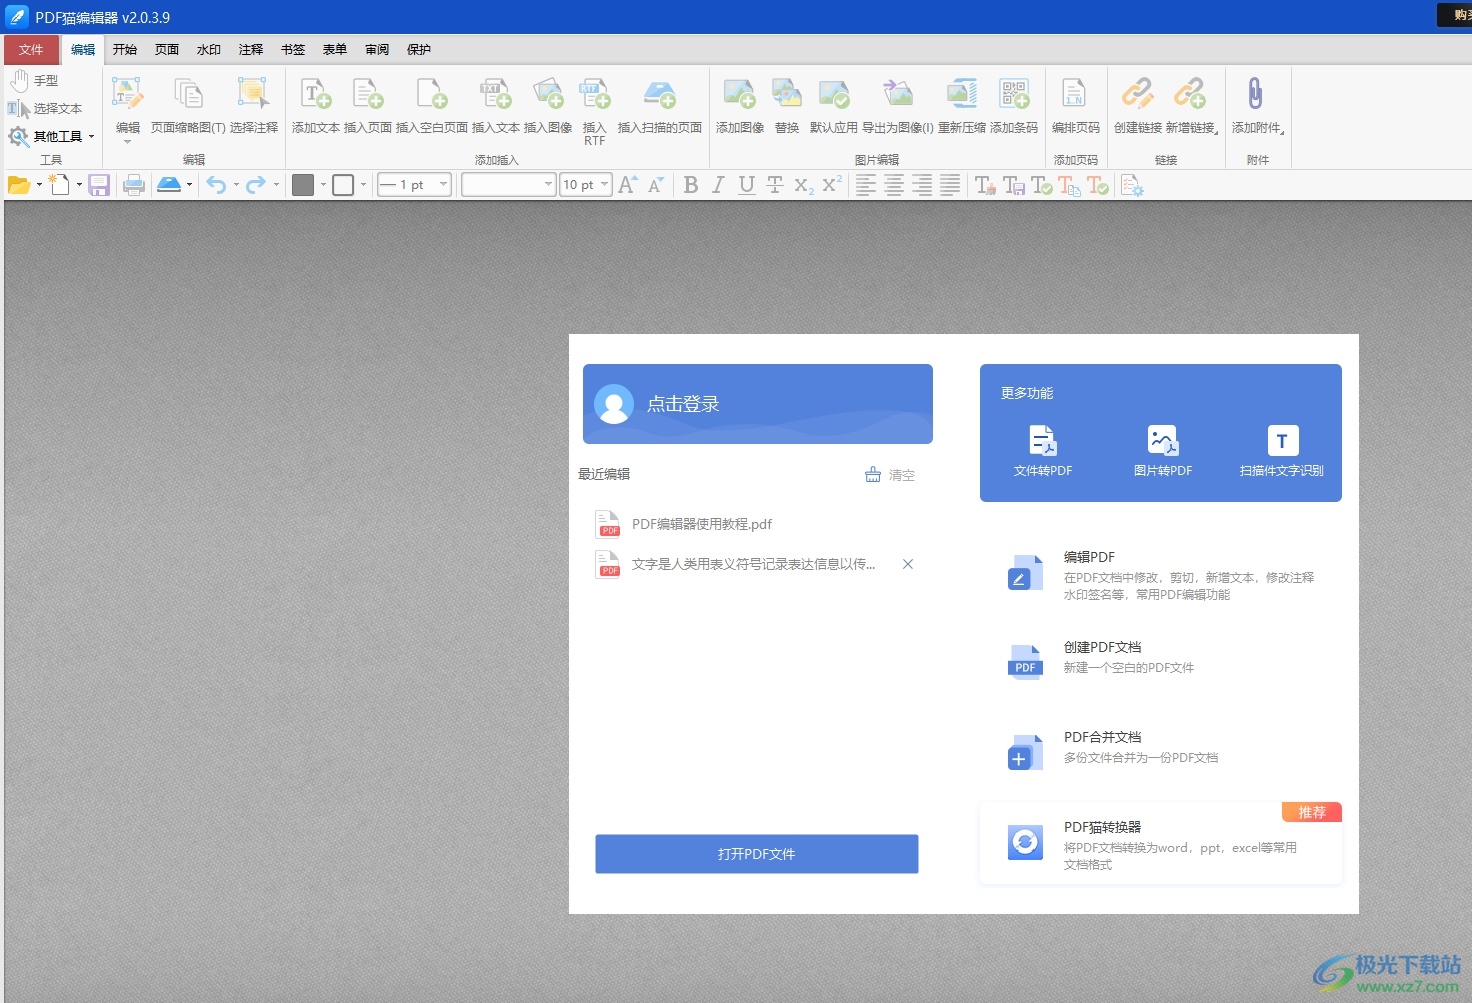
Task: Open the 文件 menu
Action: point(31,50)
